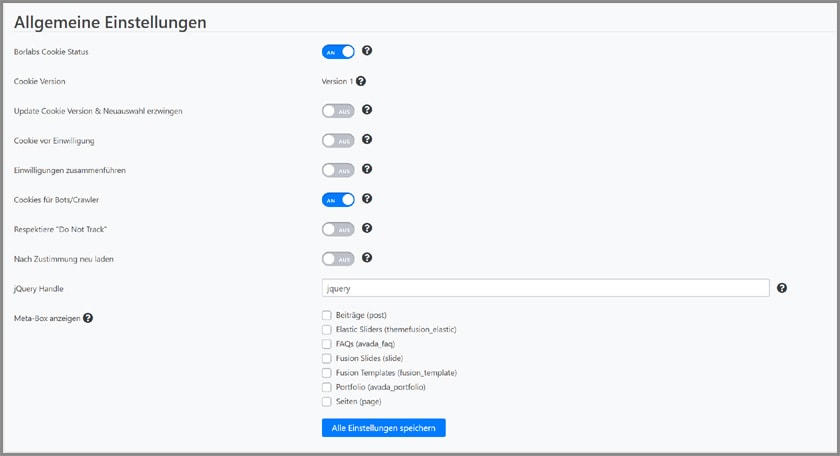Show help for Cookie vor Einwilligung

[x=367, y=140]
